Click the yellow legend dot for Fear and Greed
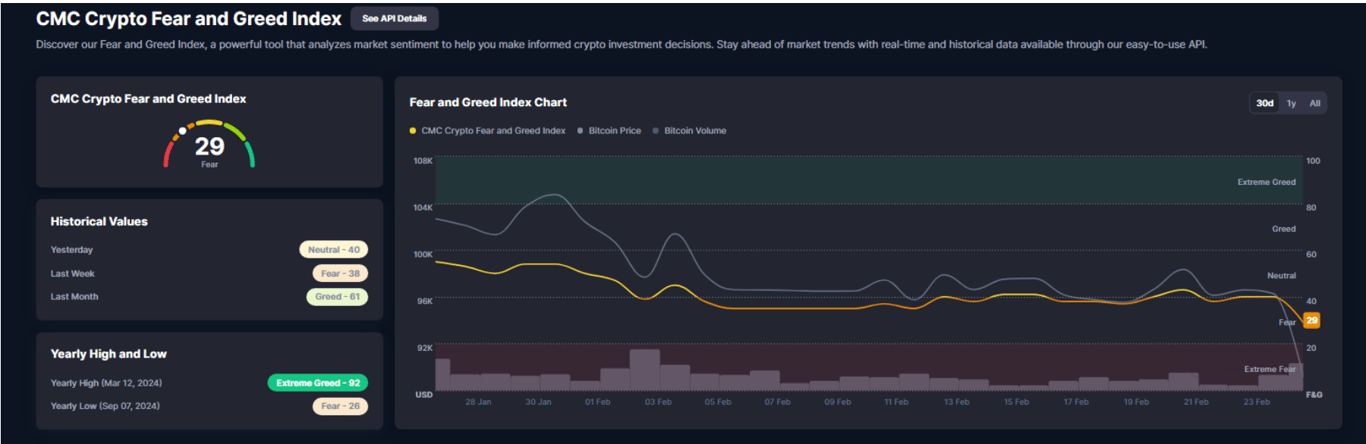 413,131
